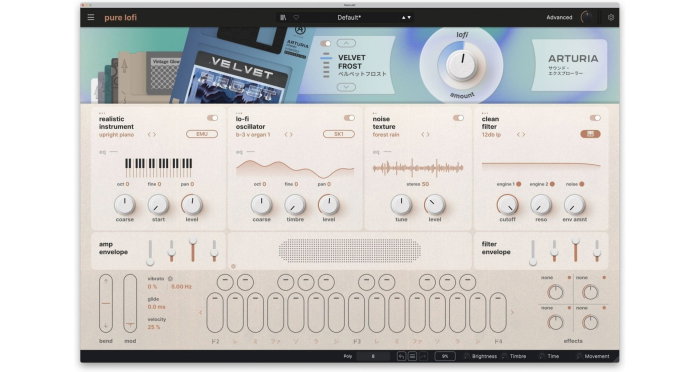Viewport: 700px width, 372px height.
Task: Open the preset browser library icon
Action: pos(283,17)
